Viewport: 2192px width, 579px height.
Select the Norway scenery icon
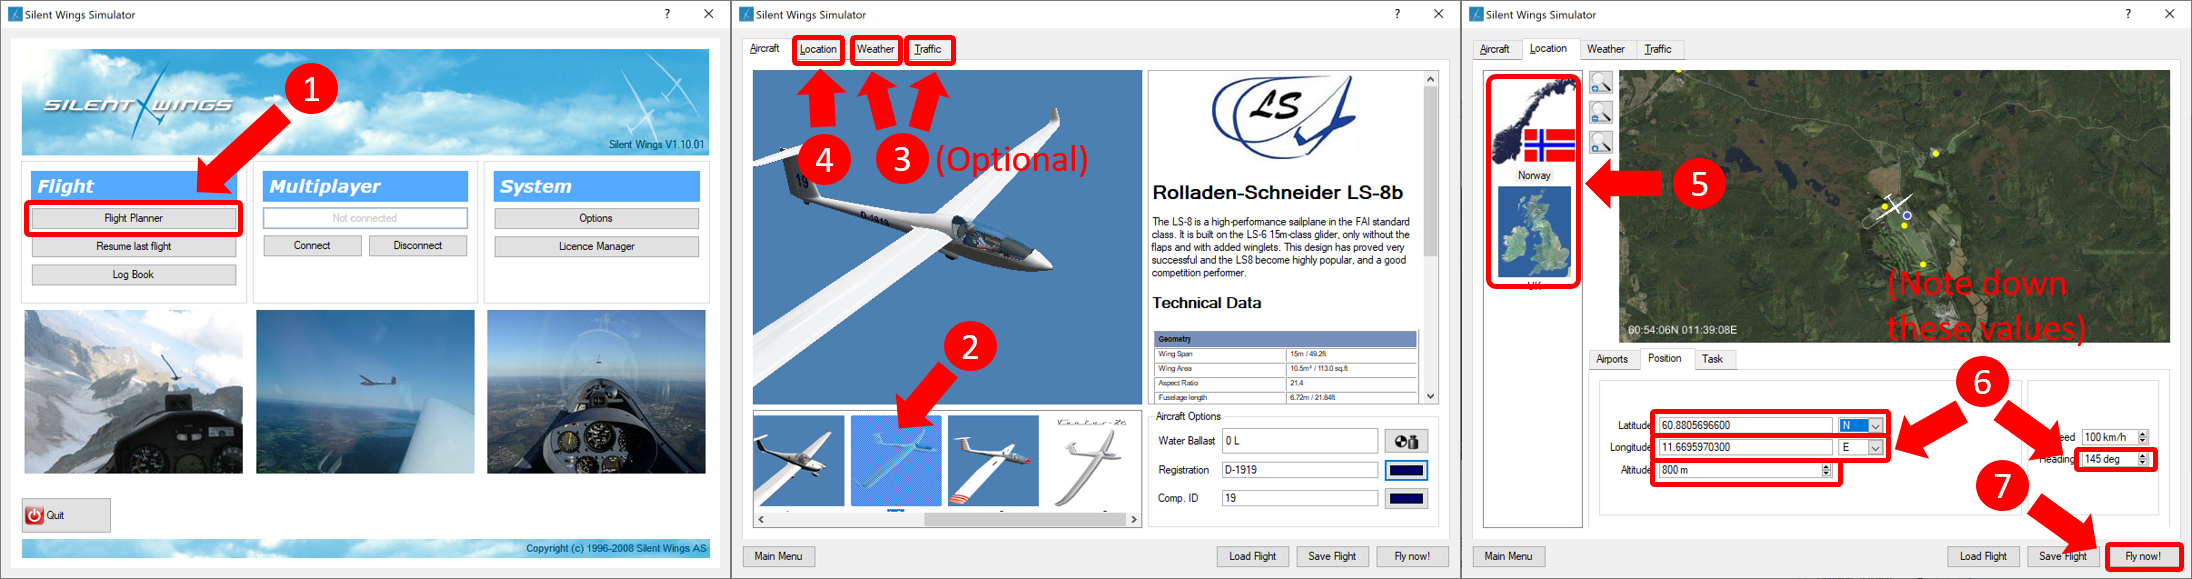pyautogui.click(x=1534, y=130)
